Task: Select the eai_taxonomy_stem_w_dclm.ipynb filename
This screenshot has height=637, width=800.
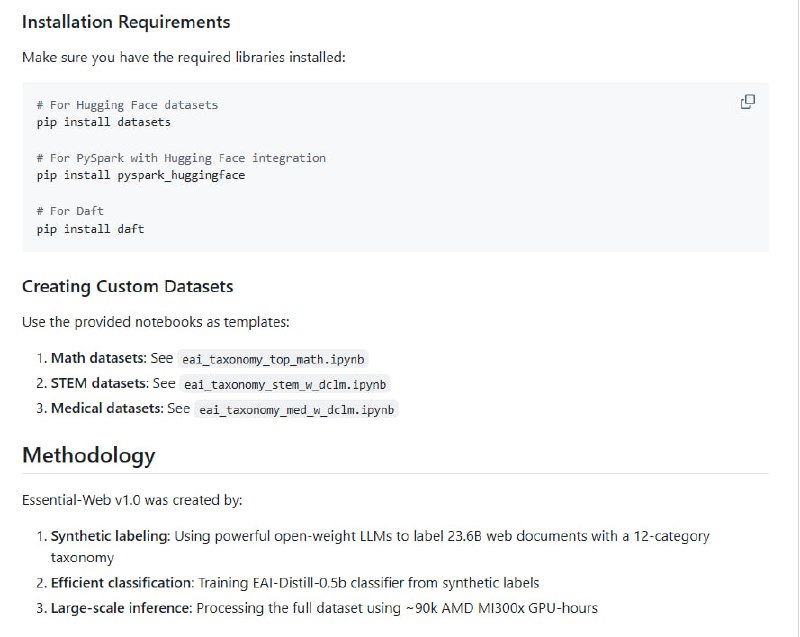Action: click(x=286, y=384)
